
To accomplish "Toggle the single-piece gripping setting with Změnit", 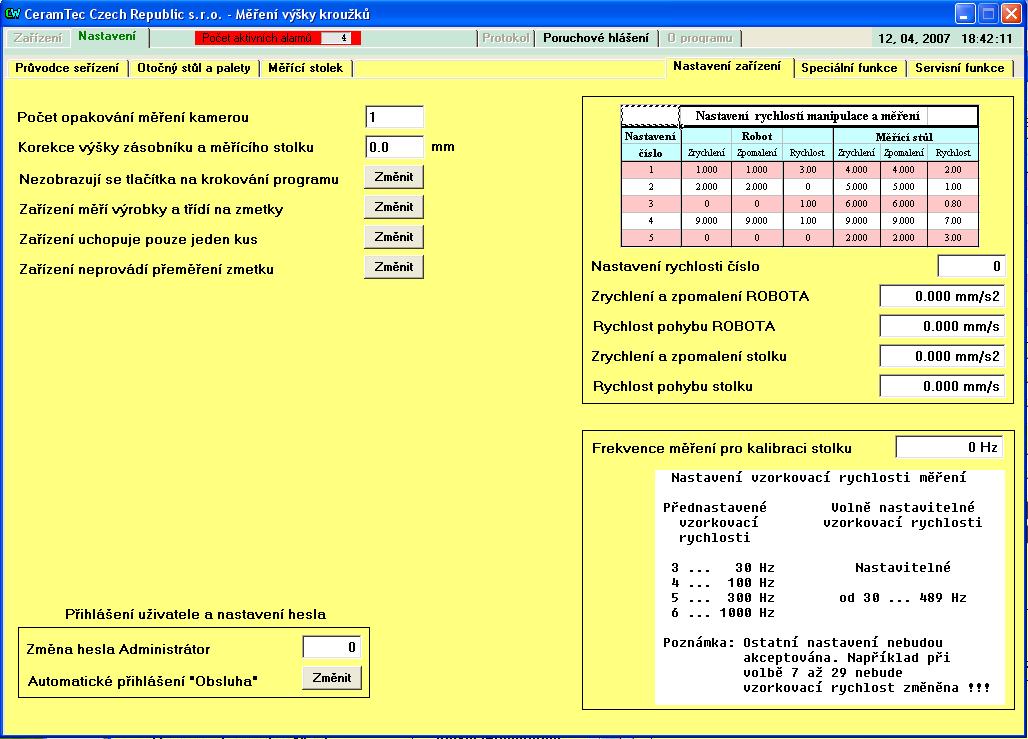I will [393, 237].
